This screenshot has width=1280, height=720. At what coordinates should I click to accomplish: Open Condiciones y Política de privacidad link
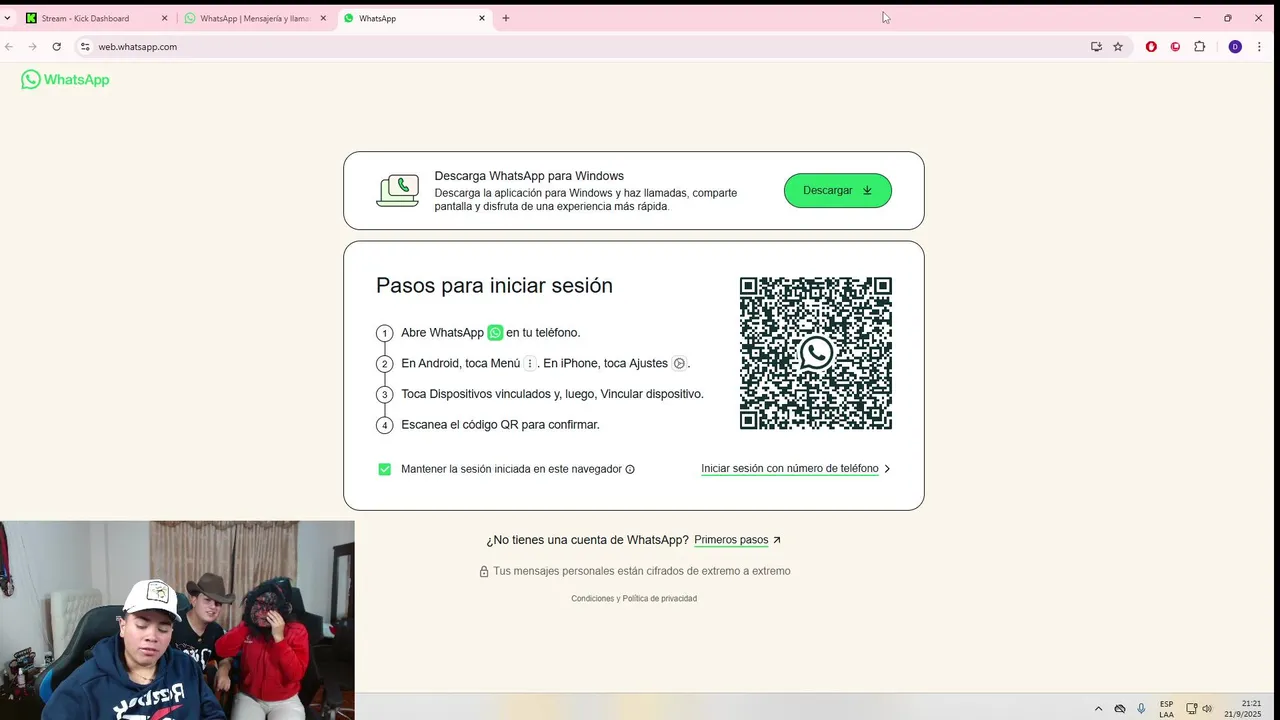(x=634, y=599)
